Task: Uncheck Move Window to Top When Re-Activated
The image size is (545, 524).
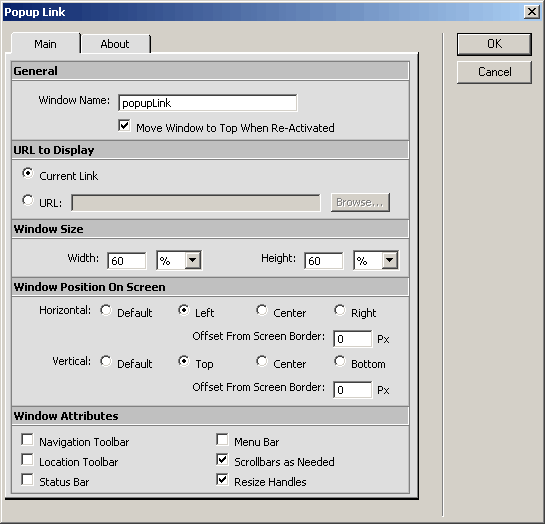Action: [124, 125]
